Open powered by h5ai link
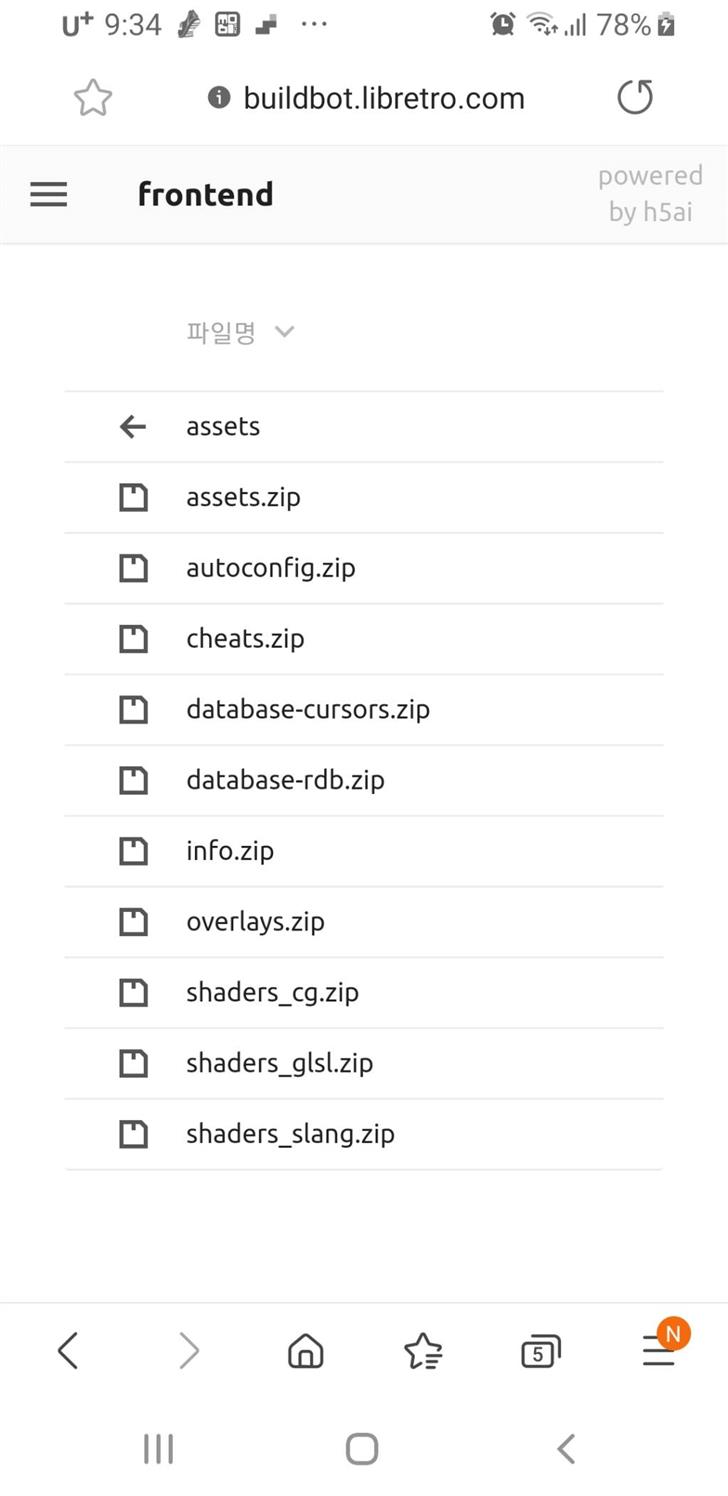 (650, 194)
